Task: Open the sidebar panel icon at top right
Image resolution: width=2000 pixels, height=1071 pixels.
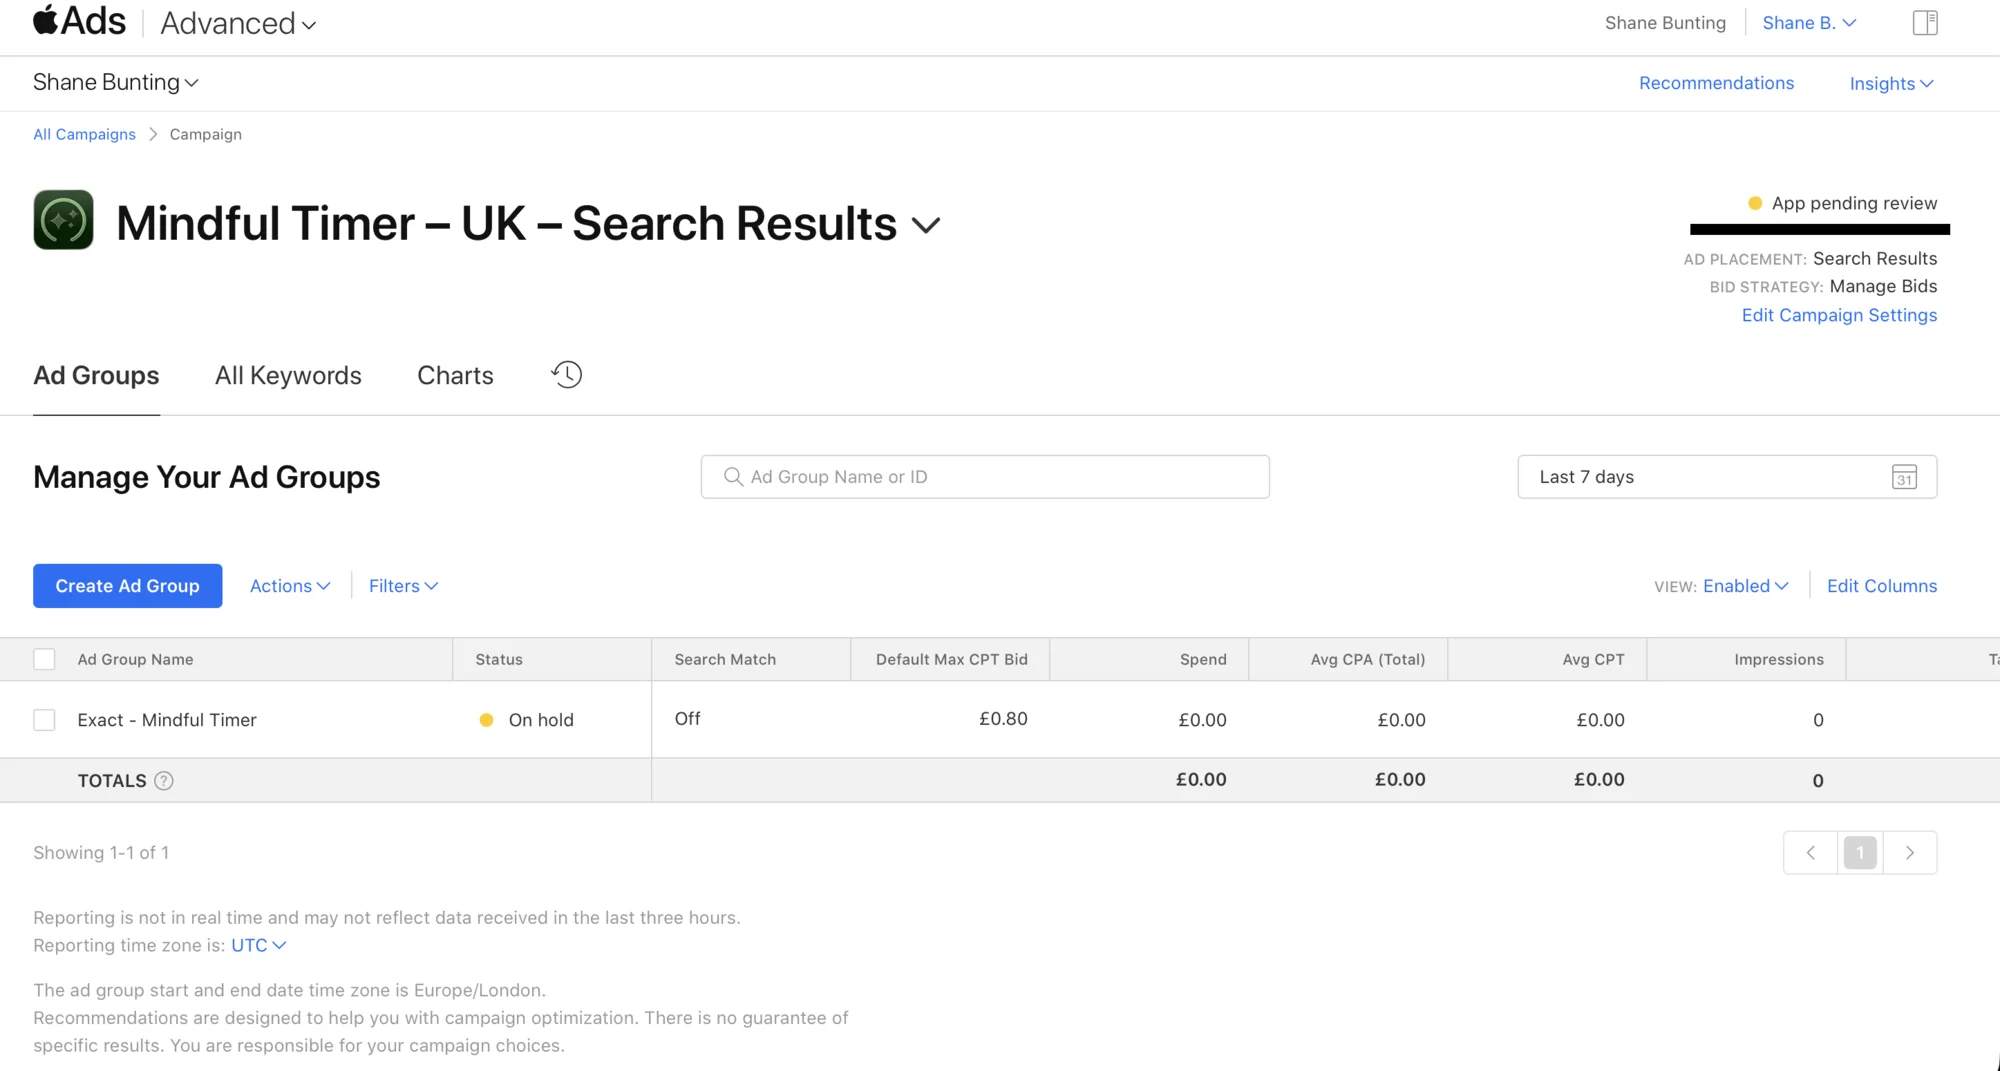Action: tap(1925, 23)
